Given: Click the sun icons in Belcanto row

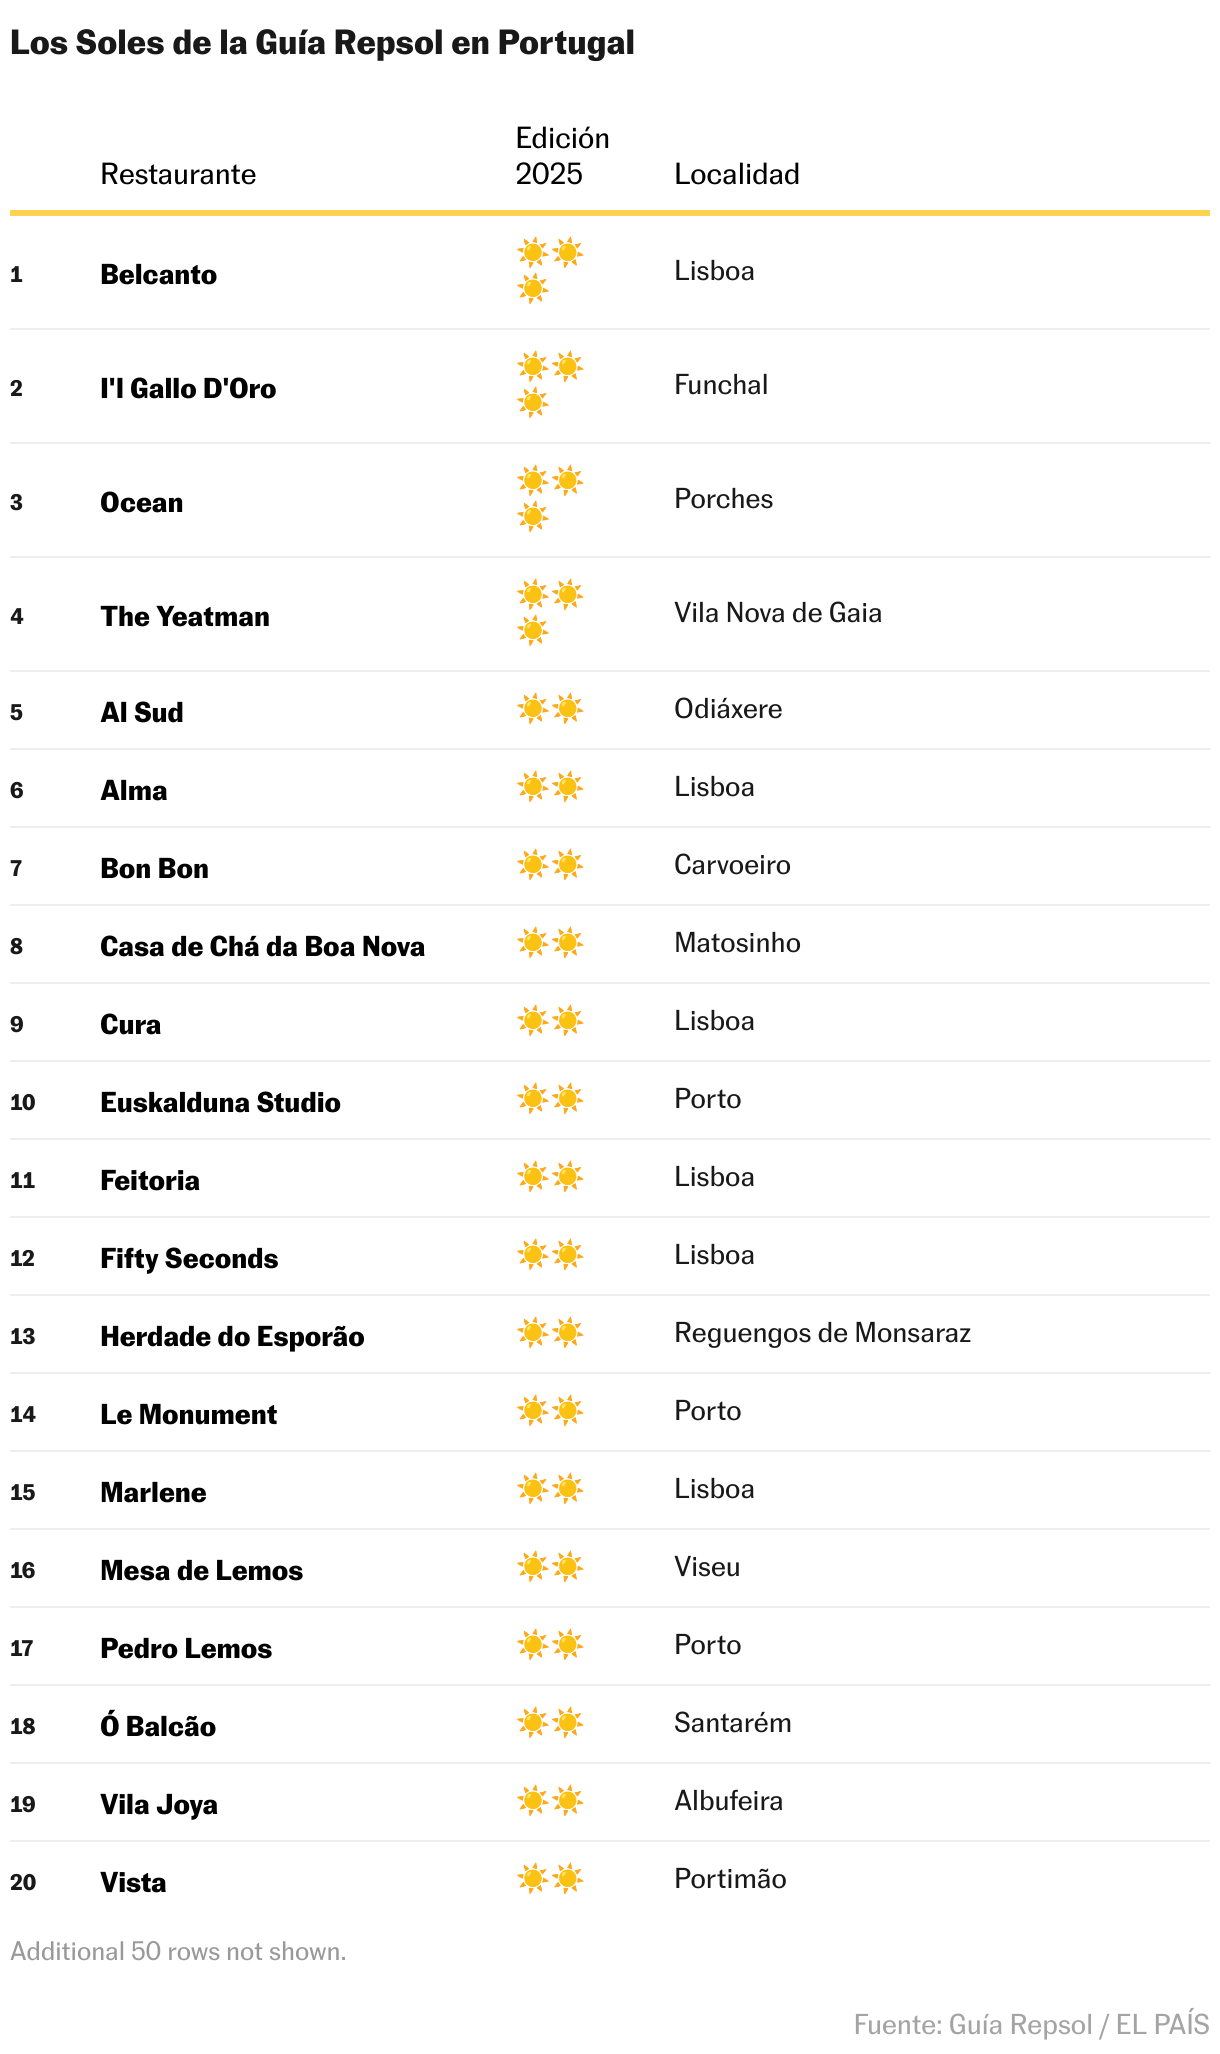Looking at the screenshot, I should click(x=550, y=271).
